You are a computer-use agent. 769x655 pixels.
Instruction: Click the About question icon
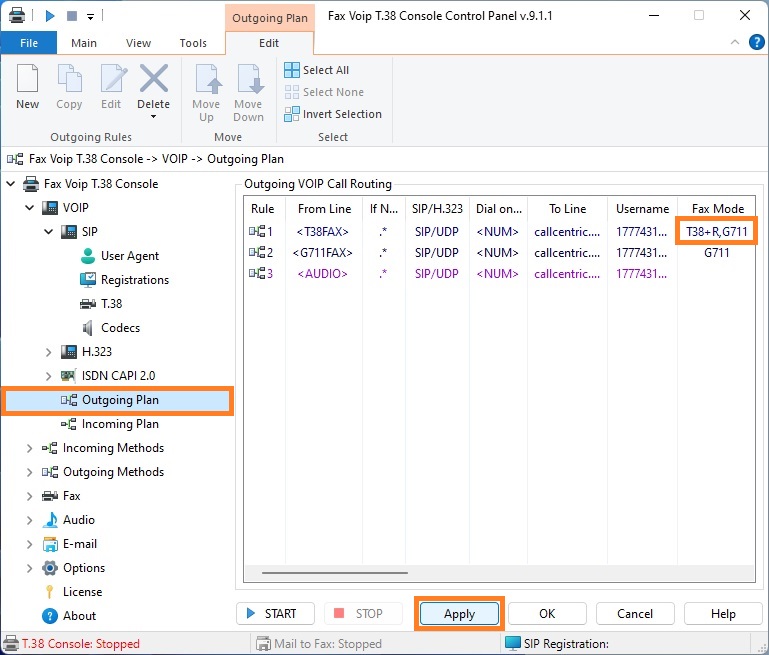point(50,616)
